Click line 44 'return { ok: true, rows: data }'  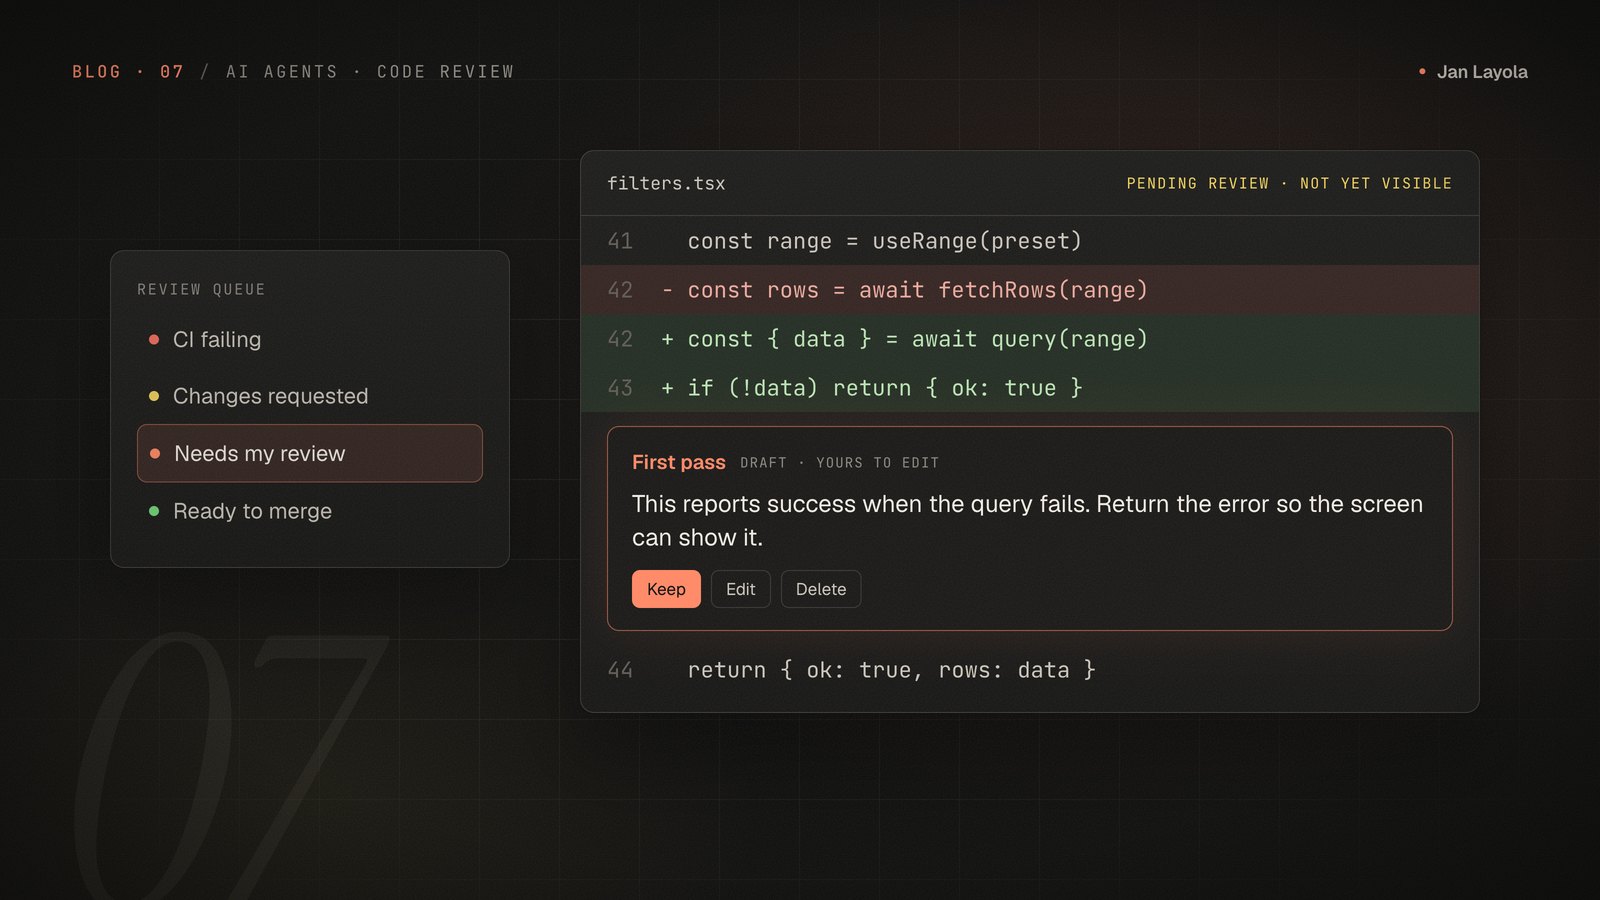tap(1030, 670)
